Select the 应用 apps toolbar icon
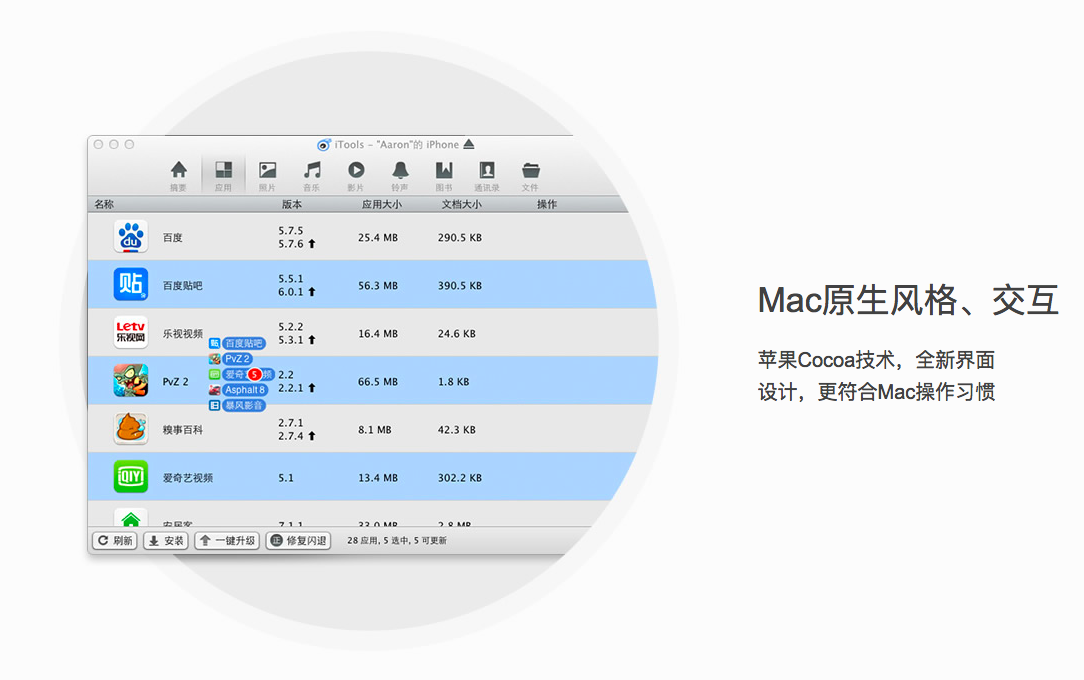The height and width of the screenshot is (680, 1084). point(223,176)
